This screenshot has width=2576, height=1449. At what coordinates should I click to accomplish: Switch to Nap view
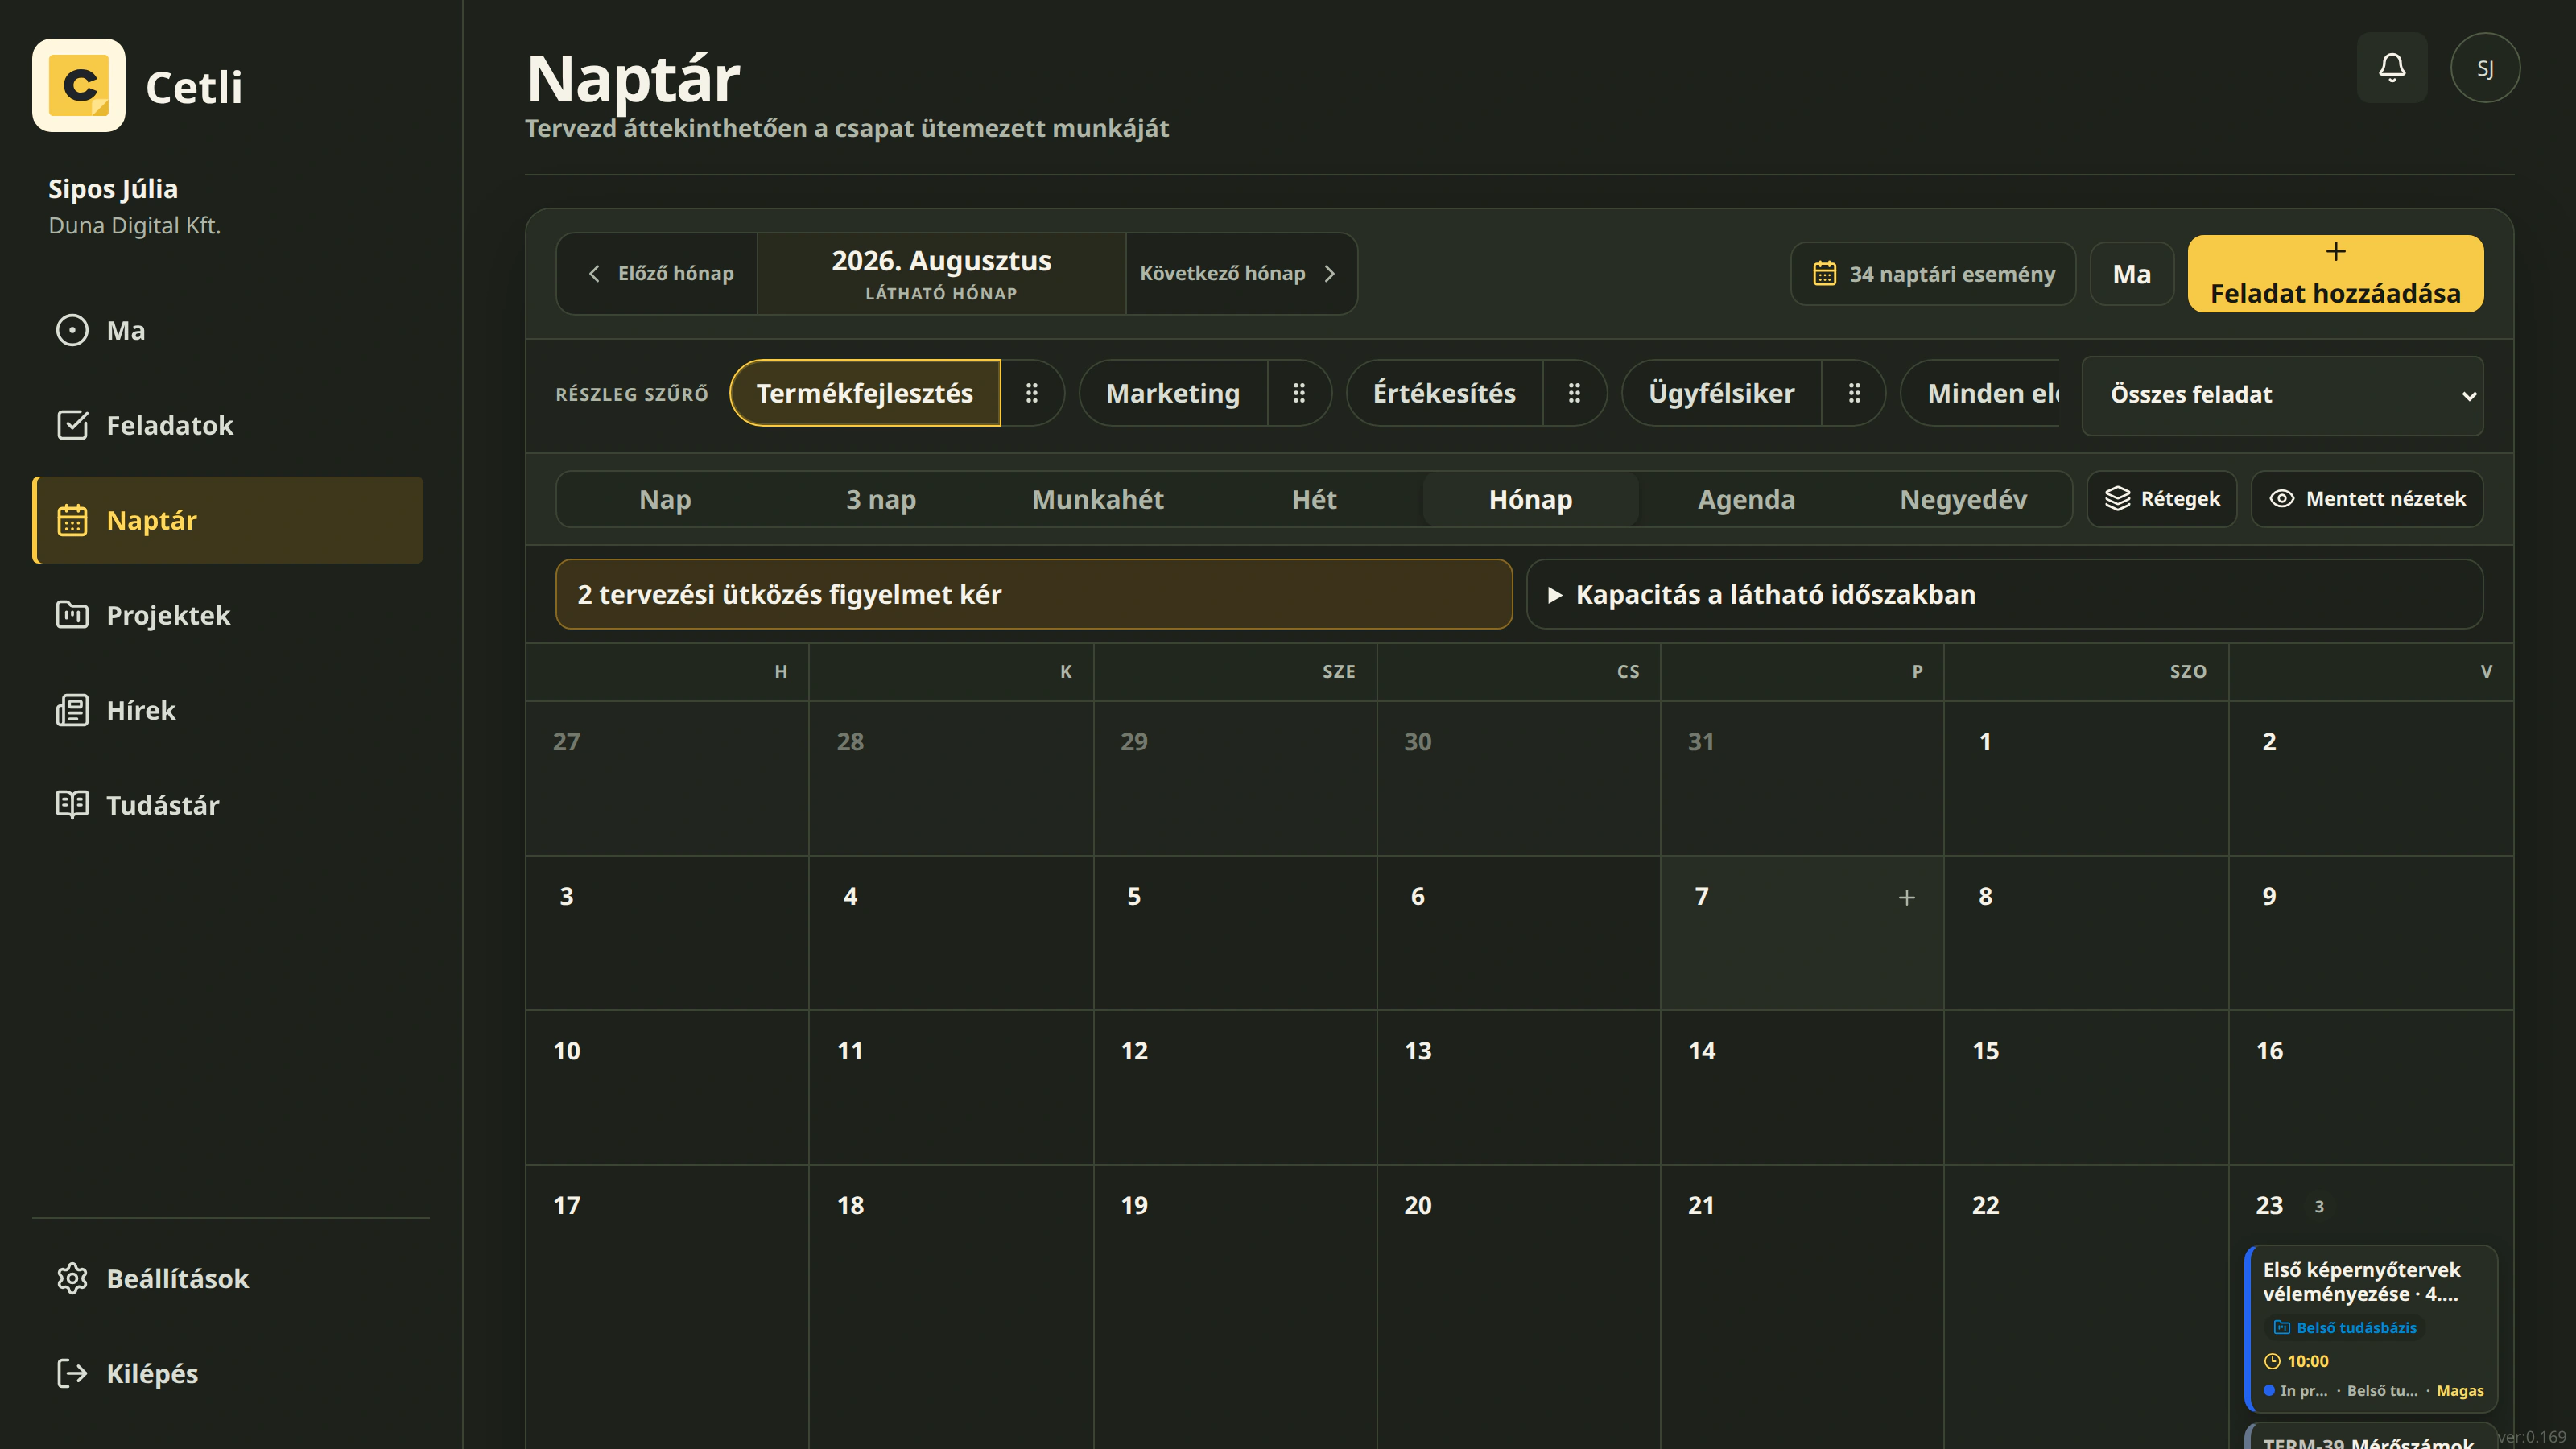665,499
